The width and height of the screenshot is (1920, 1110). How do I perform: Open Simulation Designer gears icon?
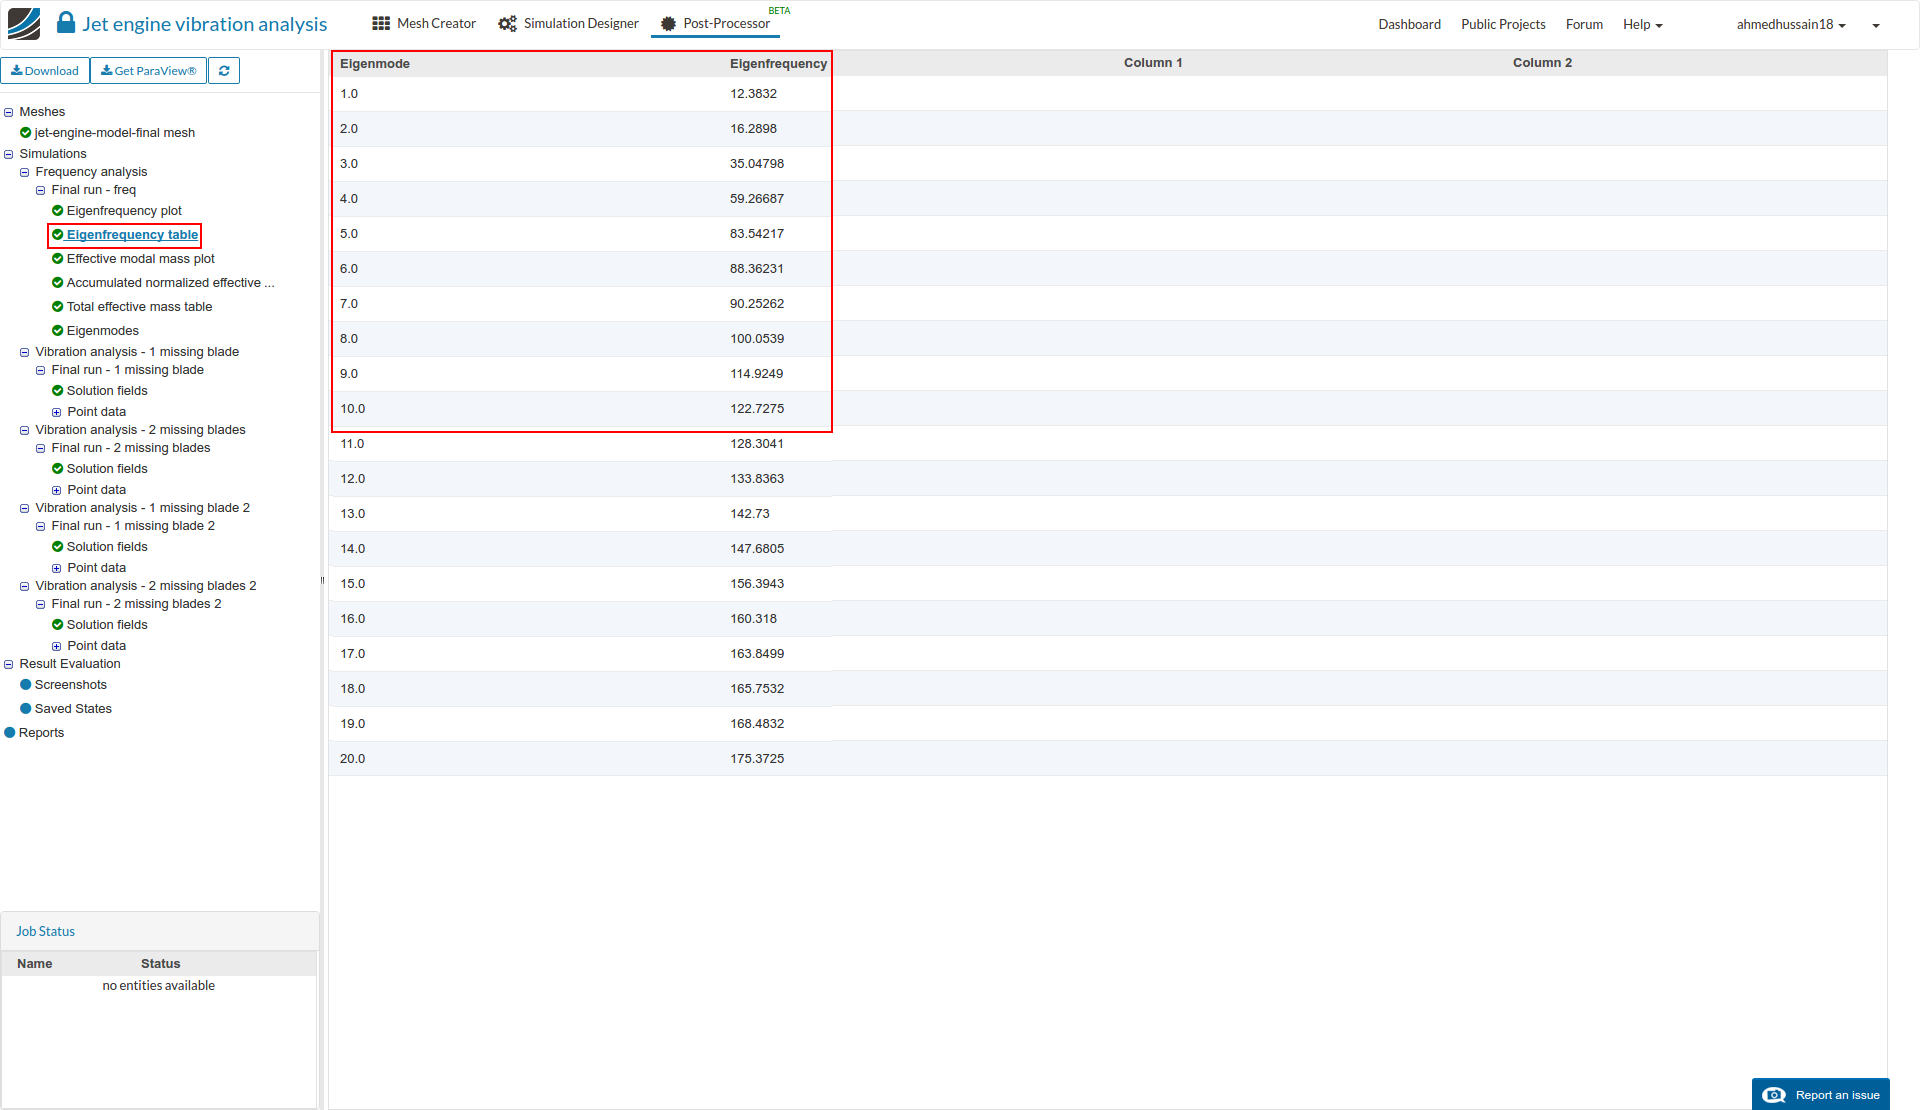[x=508, y=23]
